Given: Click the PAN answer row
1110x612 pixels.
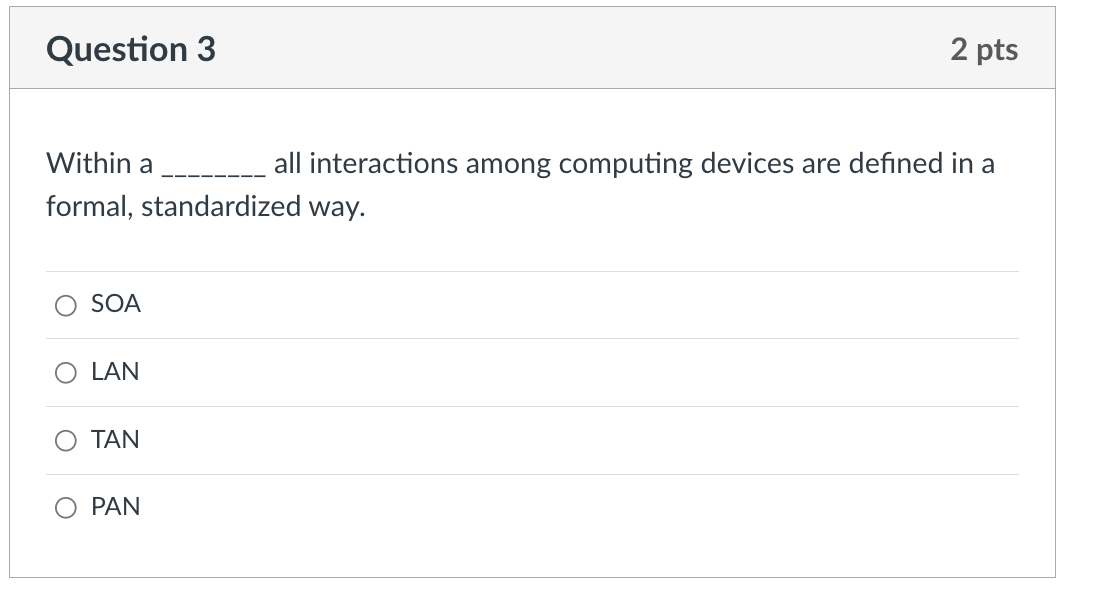Looking at the screenshot, I should tap(530, 507).
